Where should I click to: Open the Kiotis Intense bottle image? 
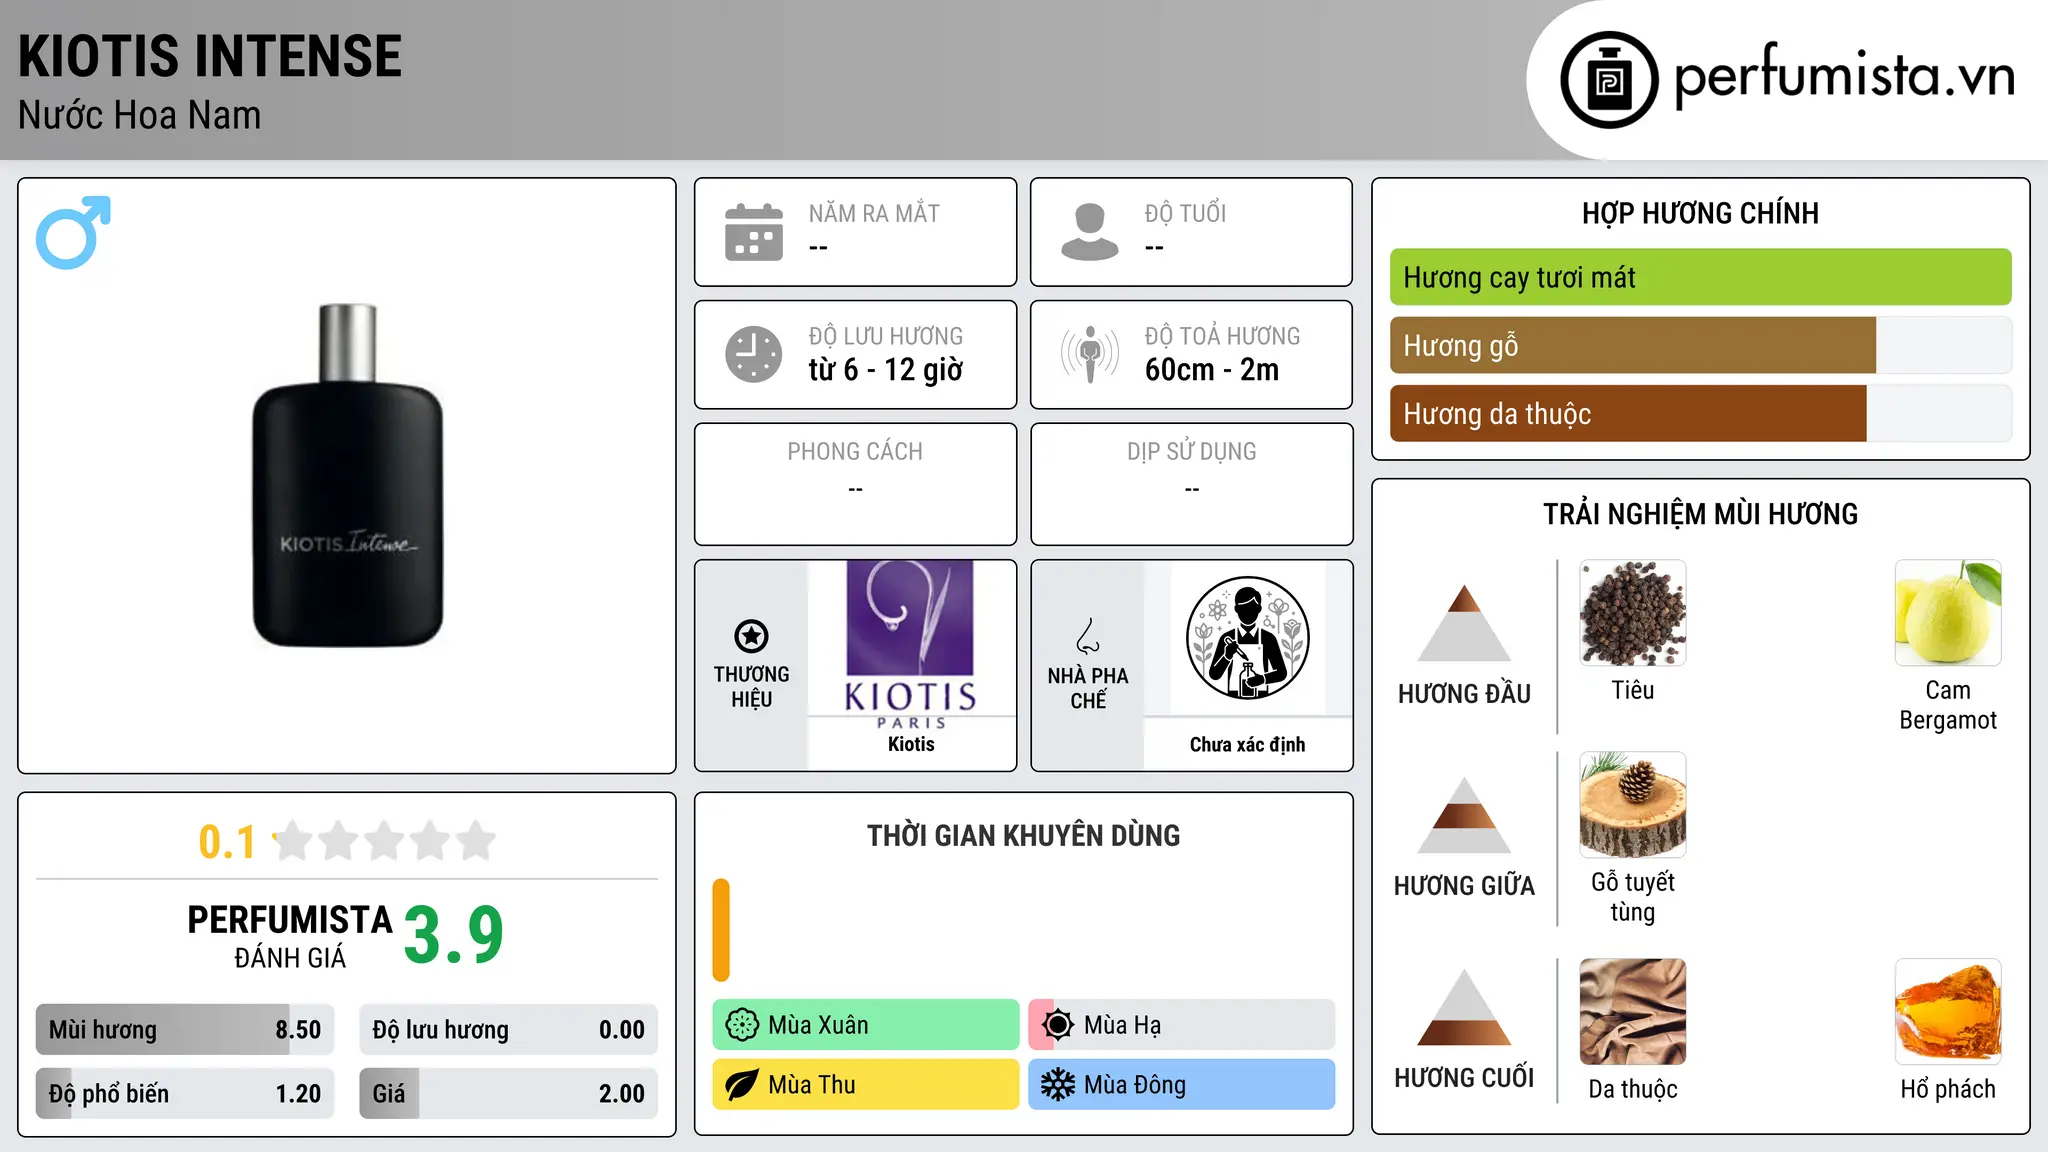pyautogui.click(x=348, y=476)
